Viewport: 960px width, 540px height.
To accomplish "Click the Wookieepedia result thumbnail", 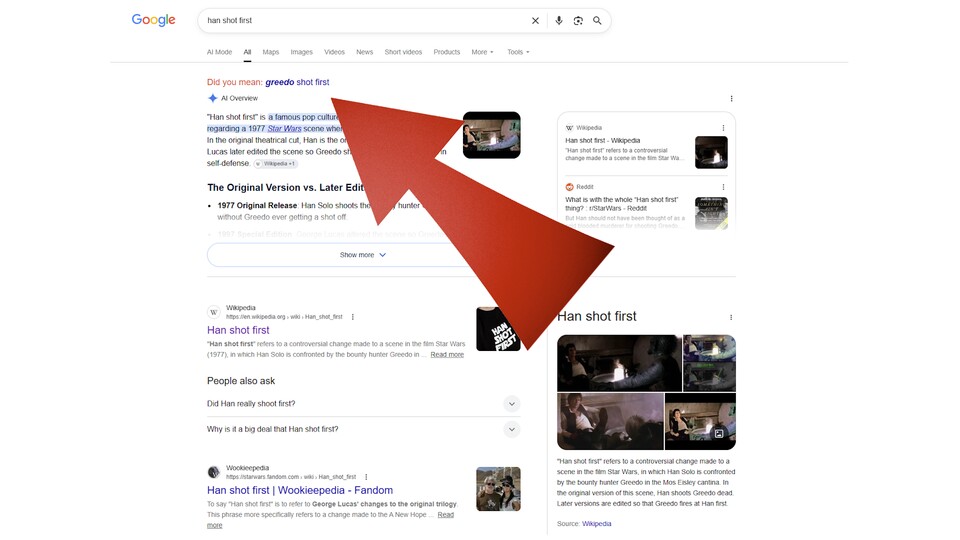I will [498, 489].
